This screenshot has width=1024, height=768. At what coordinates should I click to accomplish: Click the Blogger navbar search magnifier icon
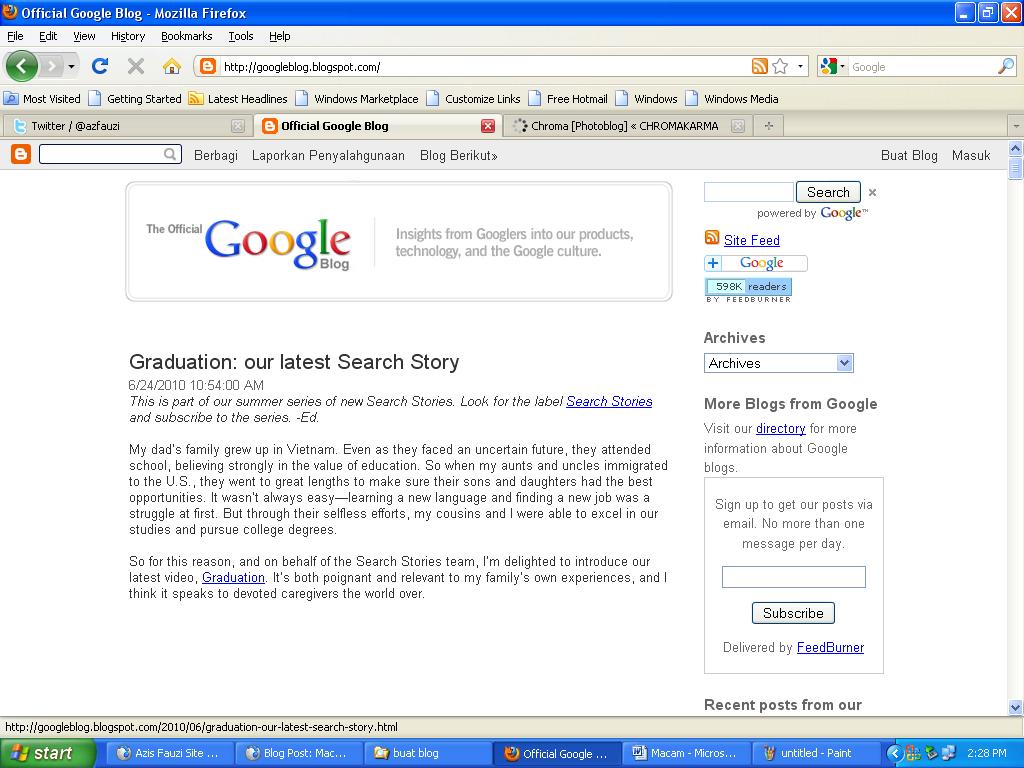(x=171, y=155)
